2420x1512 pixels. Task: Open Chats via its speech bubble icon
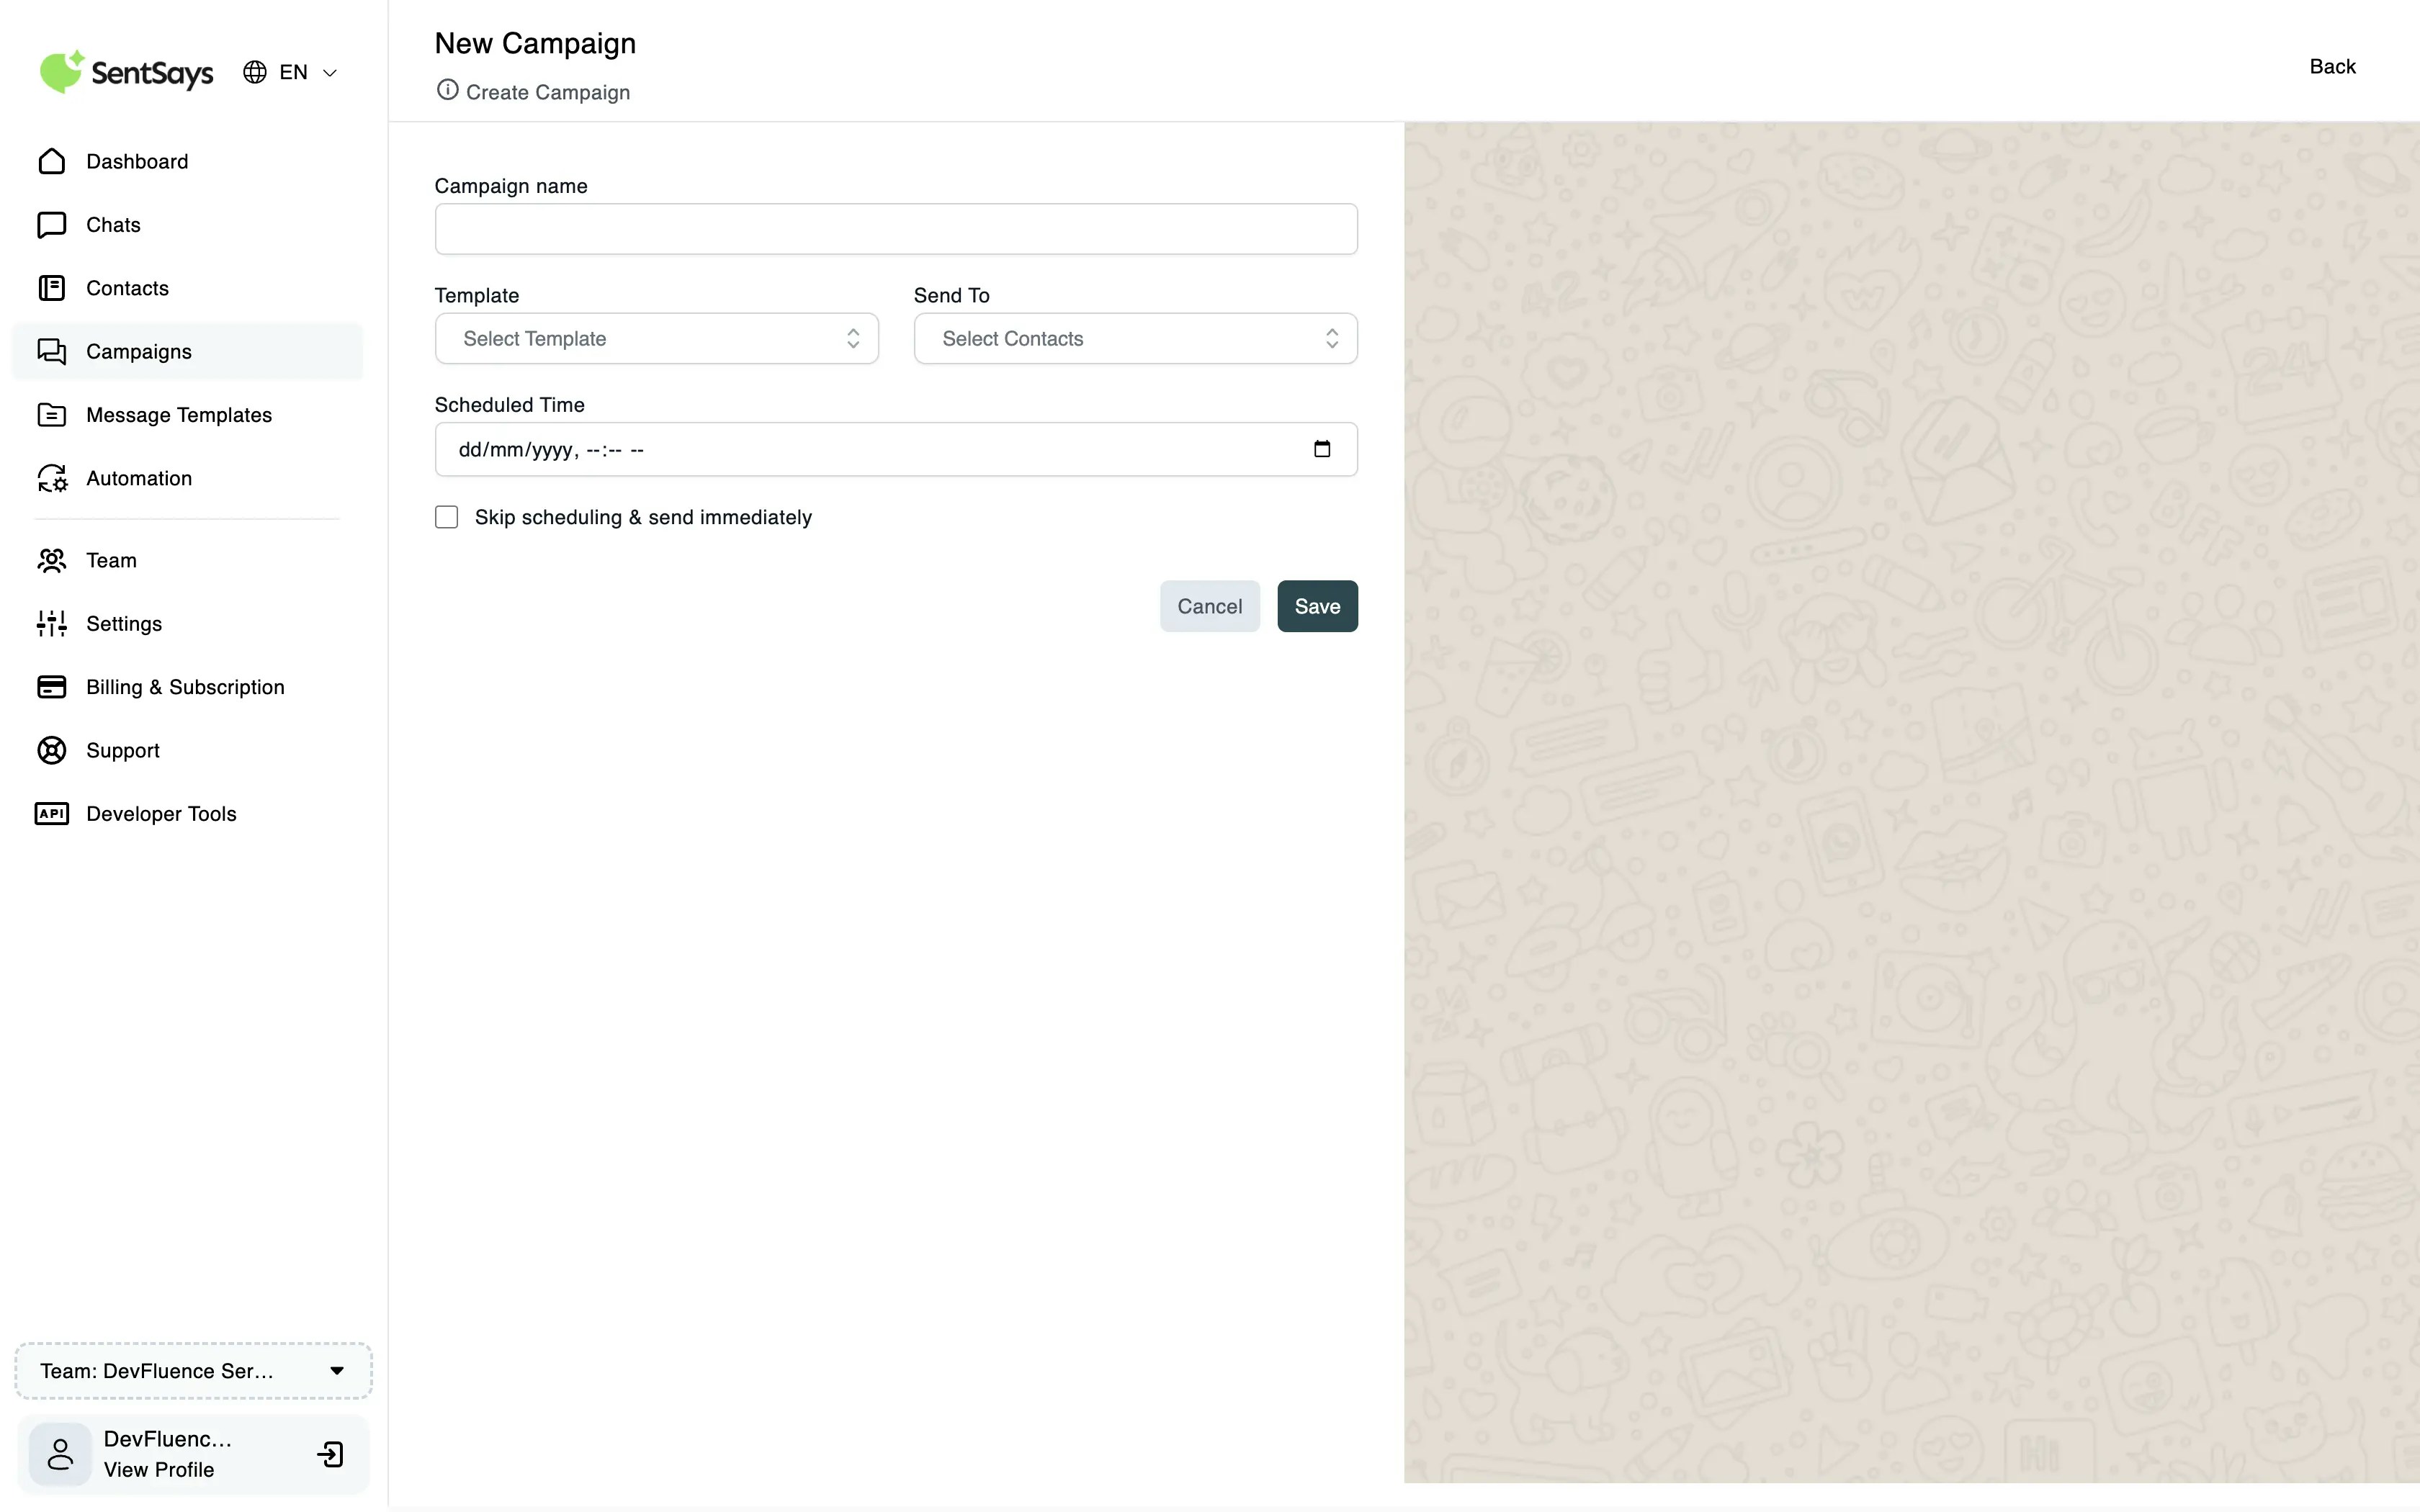tap(52, 225)
